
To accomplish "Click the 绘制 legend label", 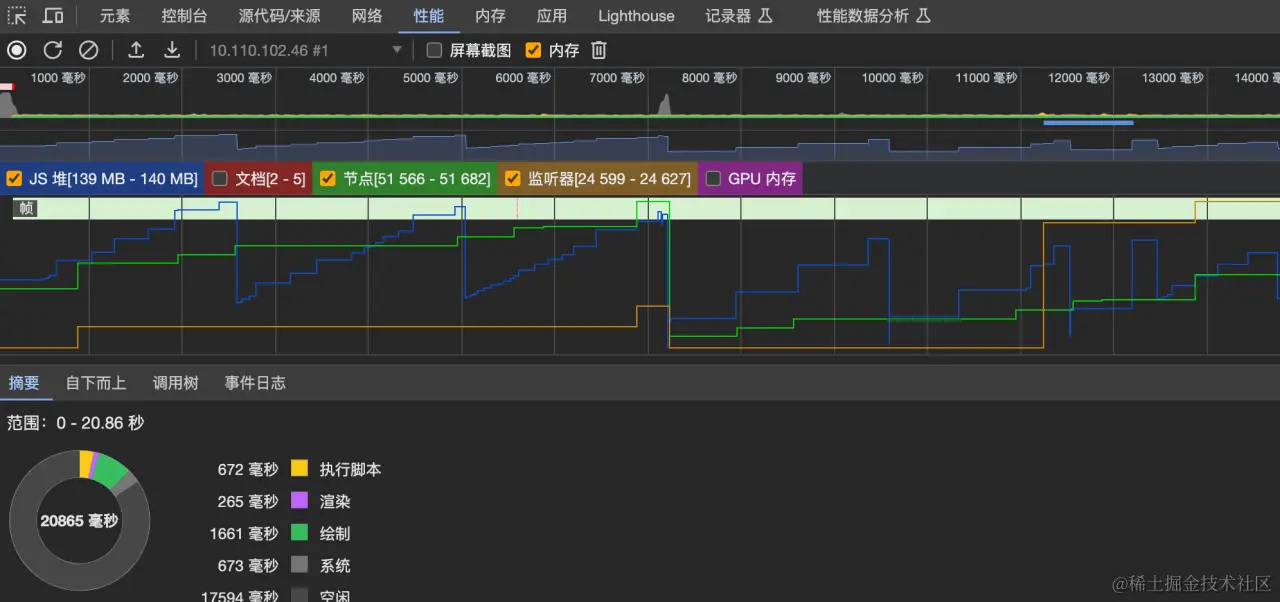I will pos(335,533).
